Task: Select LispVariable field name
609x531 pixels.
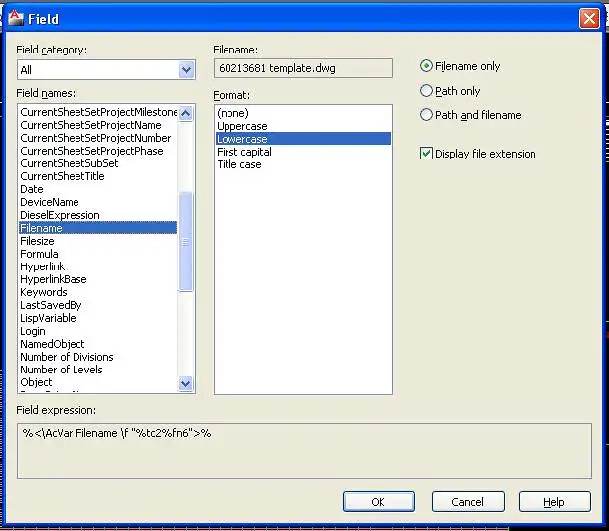Action: point(98,318)
